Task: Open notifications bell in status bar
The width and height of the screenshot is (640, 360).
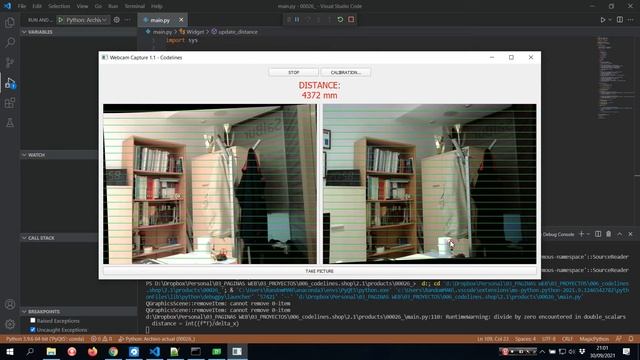Action: 631,339
